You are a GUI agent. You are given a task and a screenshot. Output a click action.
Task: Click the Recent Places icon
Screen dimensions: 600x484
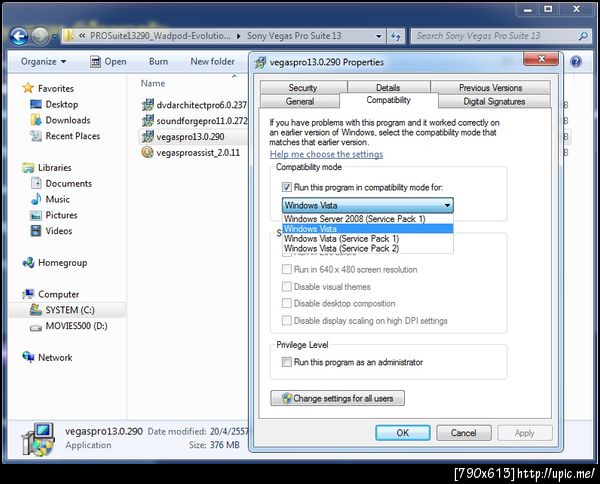[36, 136]
